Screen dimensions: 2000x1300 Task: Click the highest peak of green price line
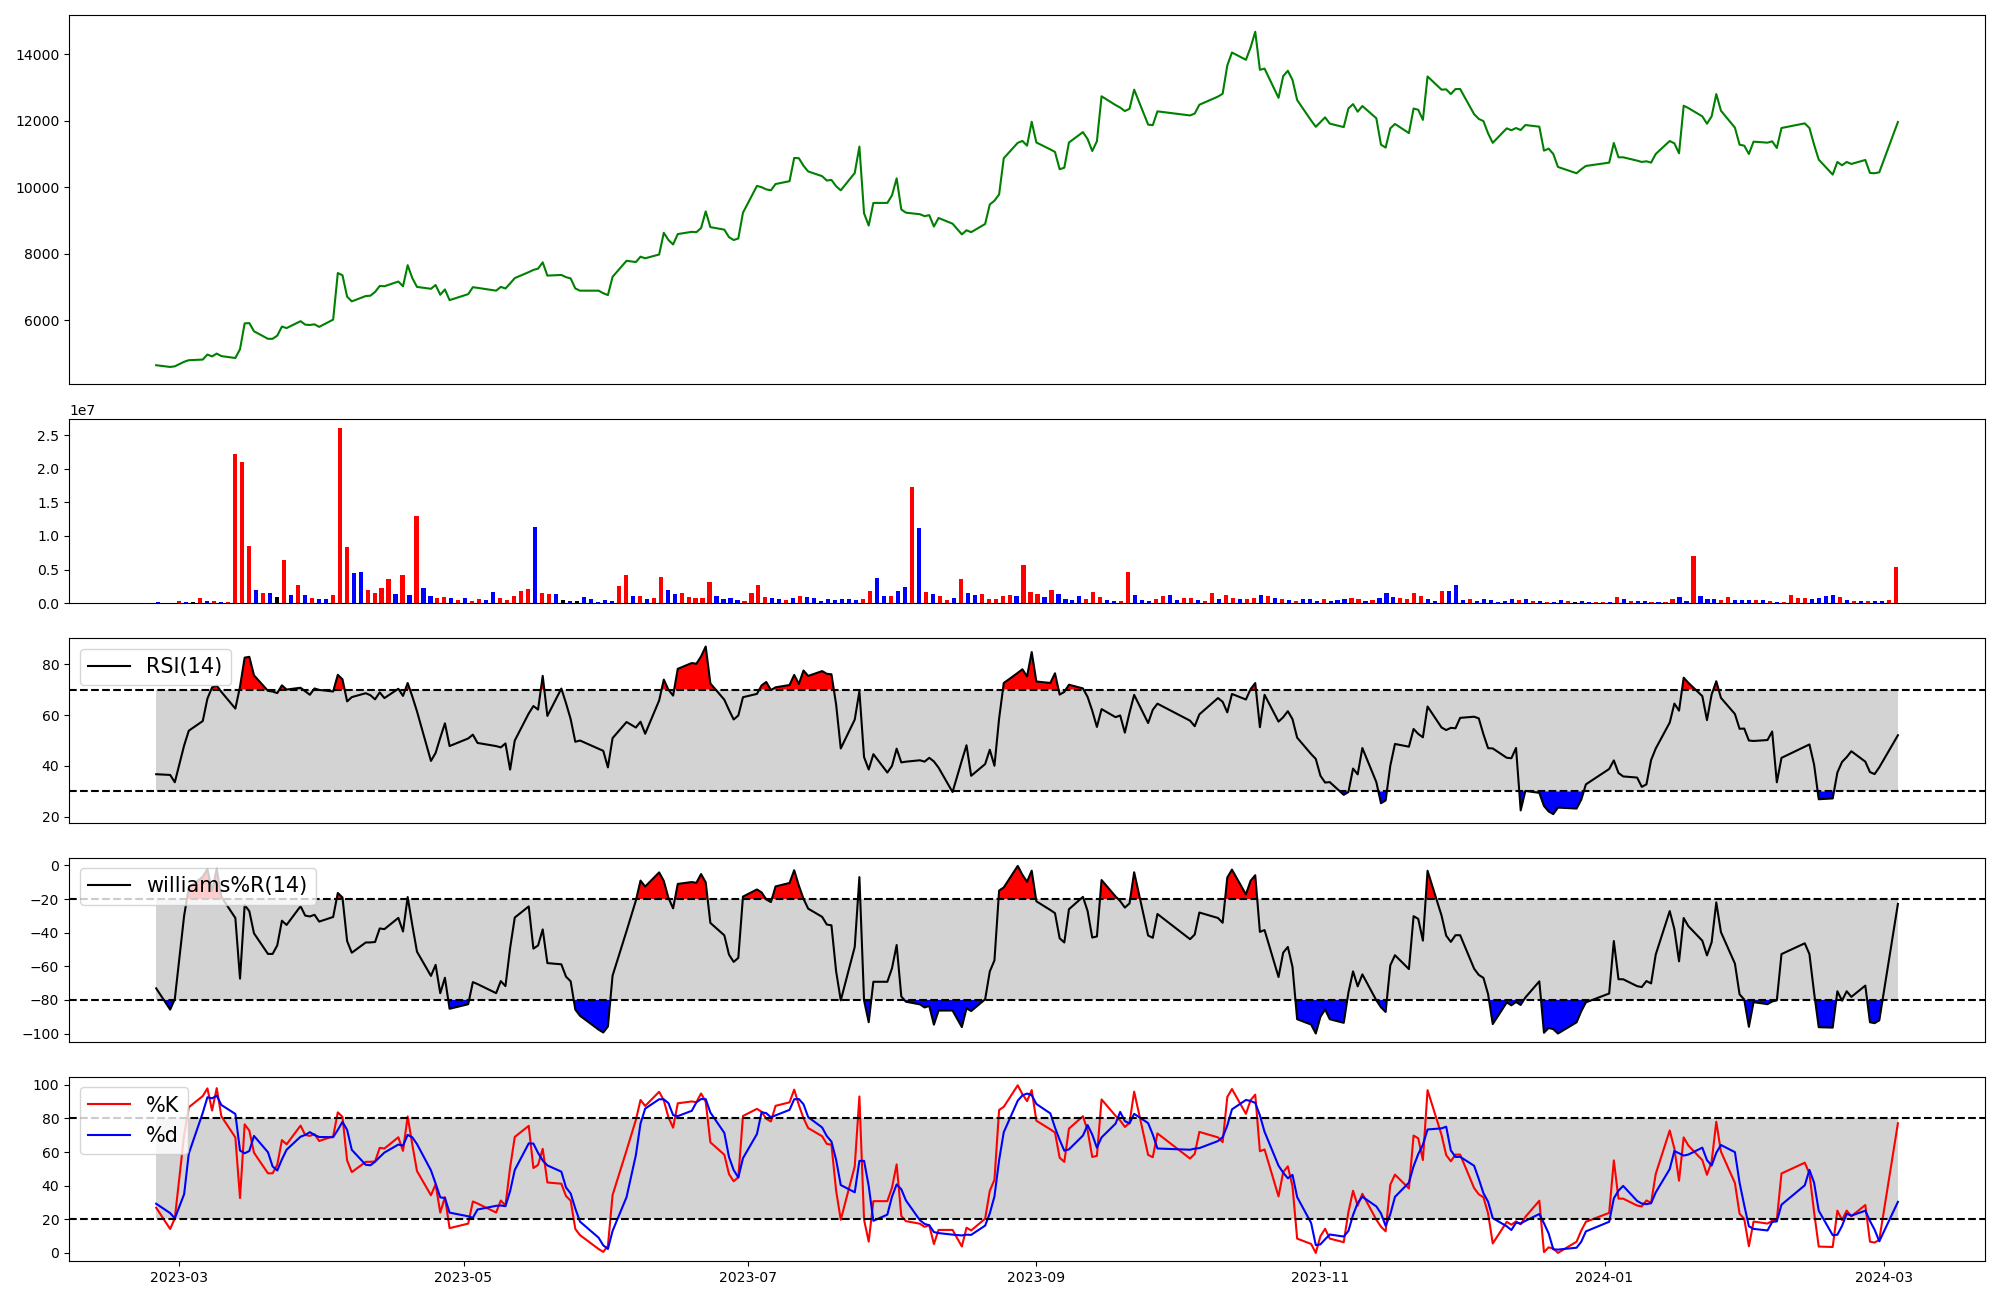click(x=1255, y=33)
